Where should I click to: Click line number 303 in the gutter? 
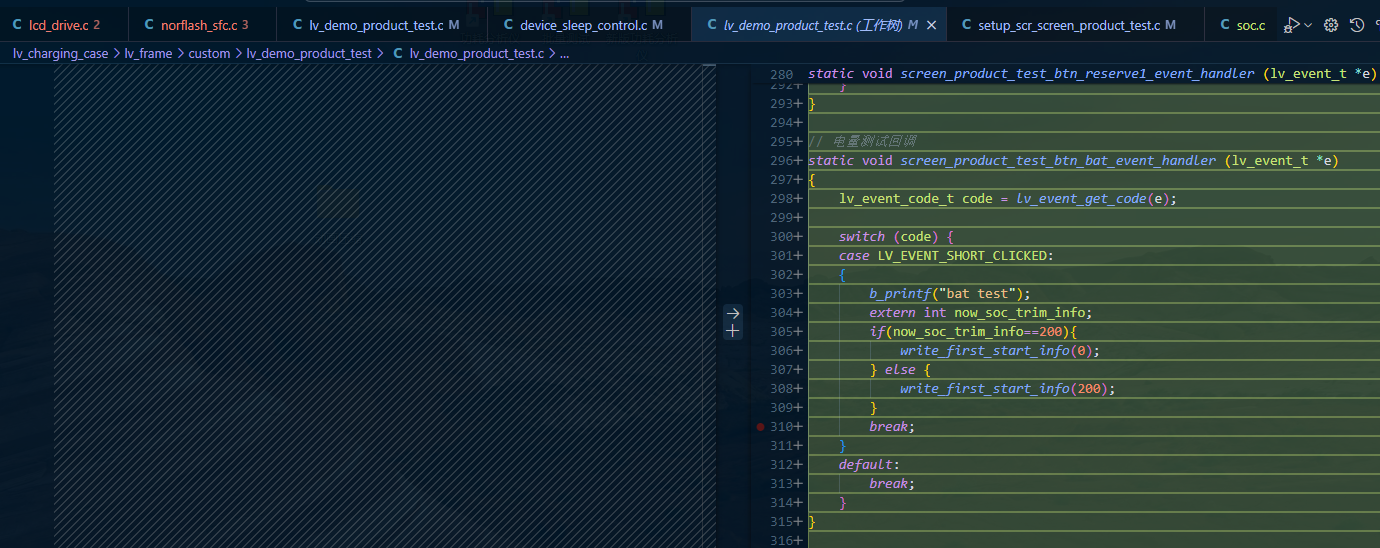click(782, 294)
